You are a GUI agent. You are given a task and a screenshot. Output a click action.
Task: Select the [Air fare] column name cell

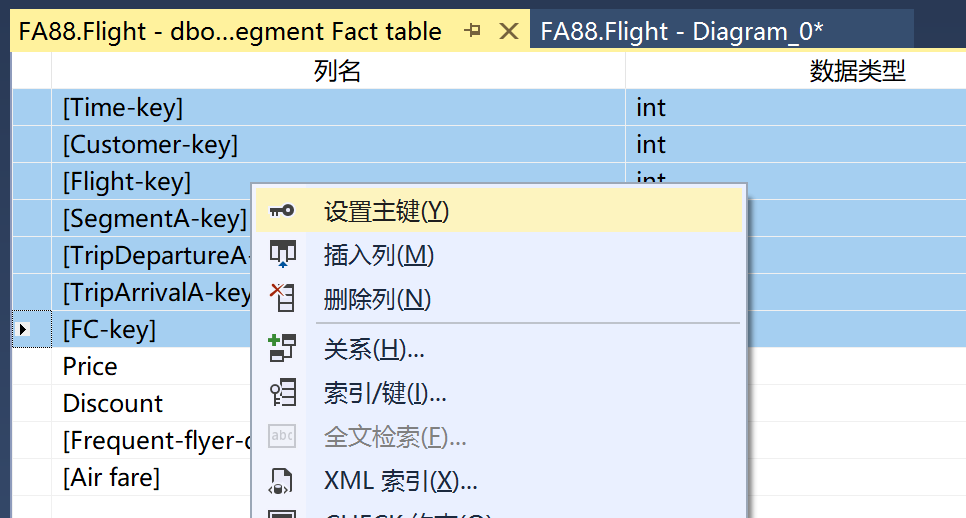tap(151, 477)
